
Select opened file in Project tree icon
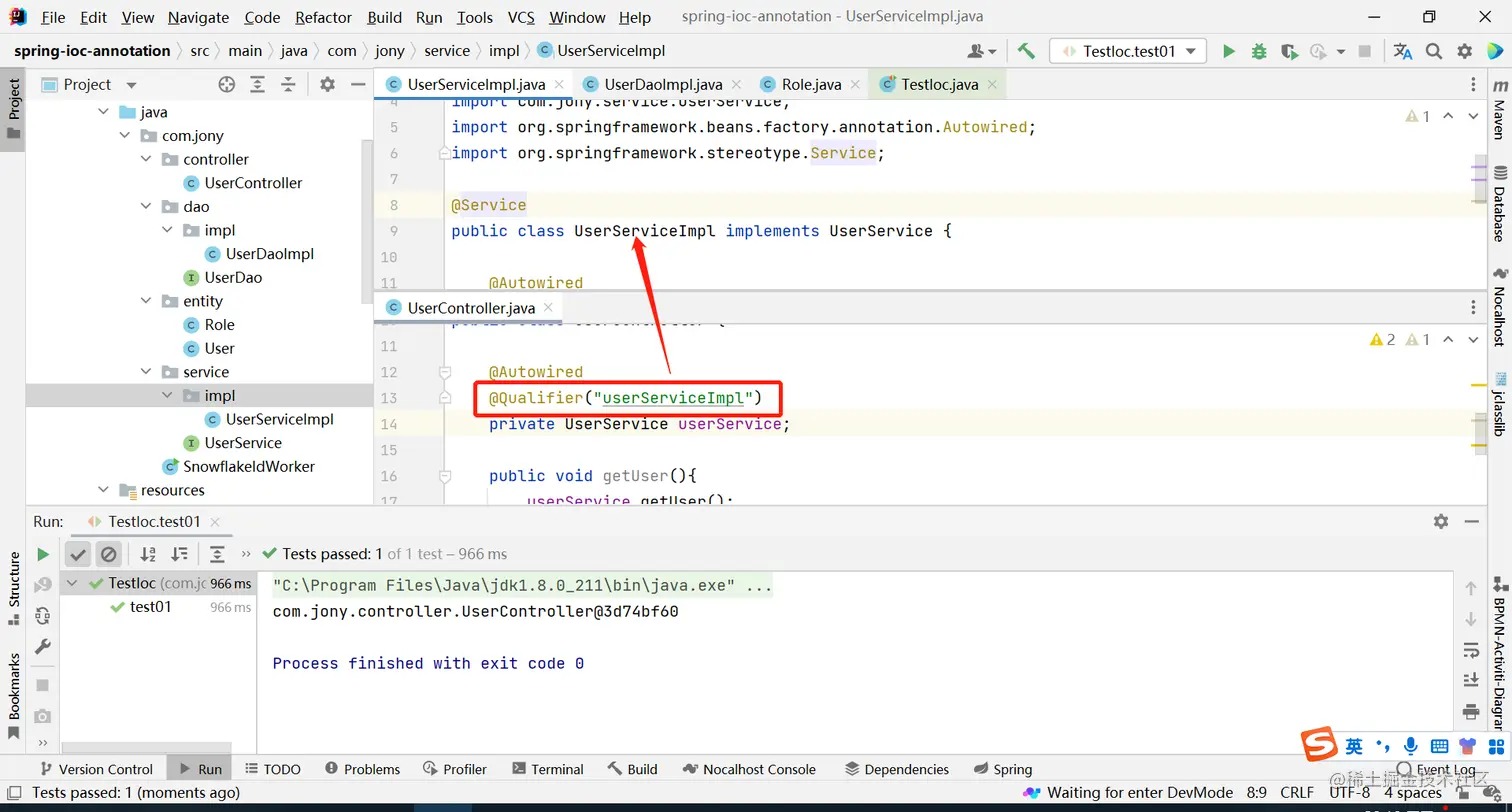(x=227, y=85)
